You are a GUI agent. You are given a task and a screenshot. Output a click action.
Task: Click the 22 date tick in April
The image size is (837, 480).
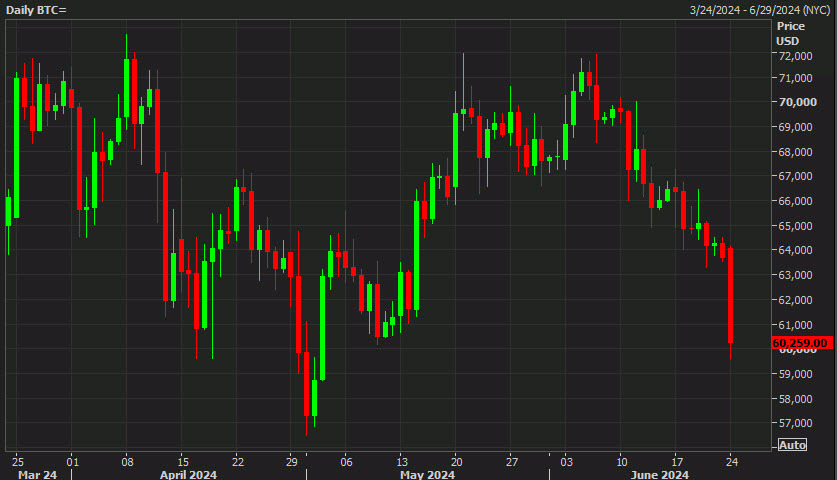click(238, 462)
